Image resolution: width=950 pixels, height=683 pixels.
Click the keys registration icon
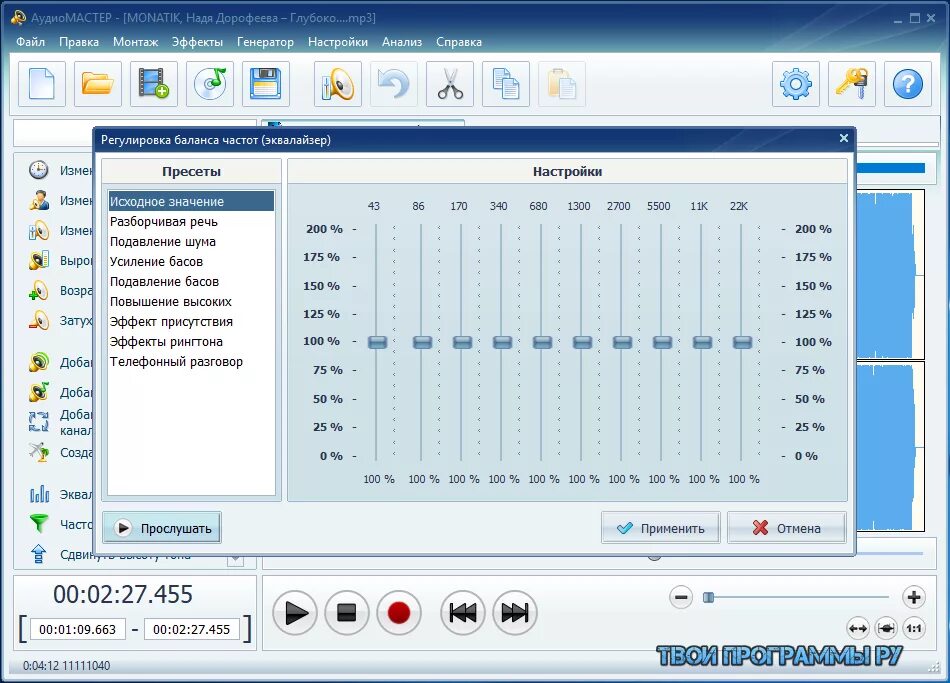(852, 84)
